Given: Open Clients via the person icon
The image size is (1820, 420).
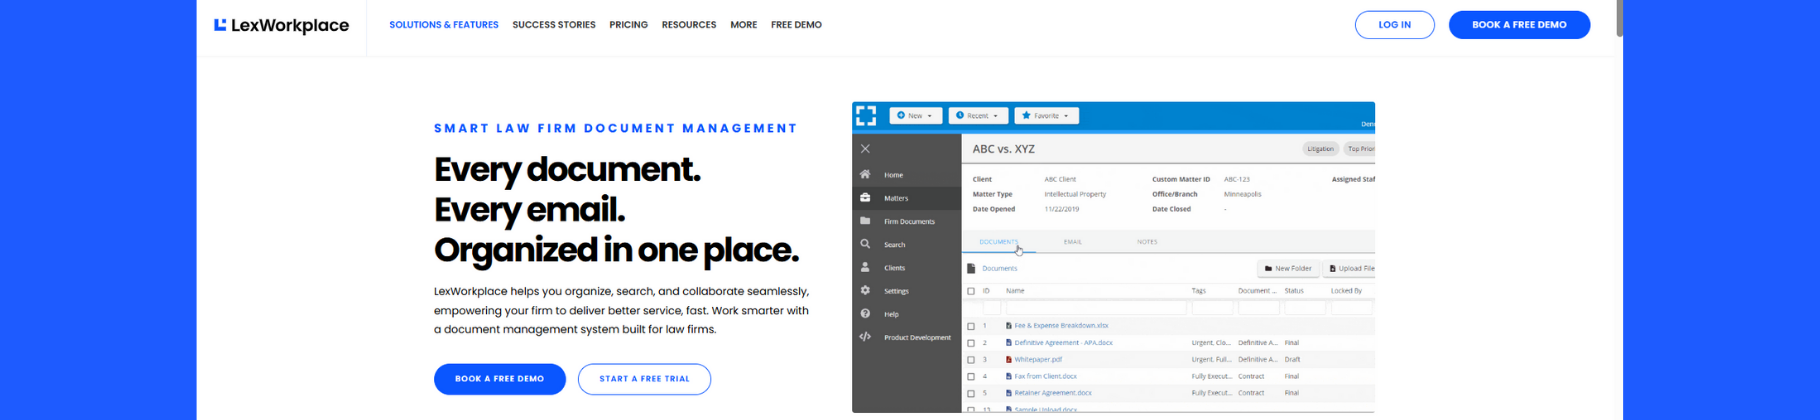Looking at the screenshot, I should [865, 267].
